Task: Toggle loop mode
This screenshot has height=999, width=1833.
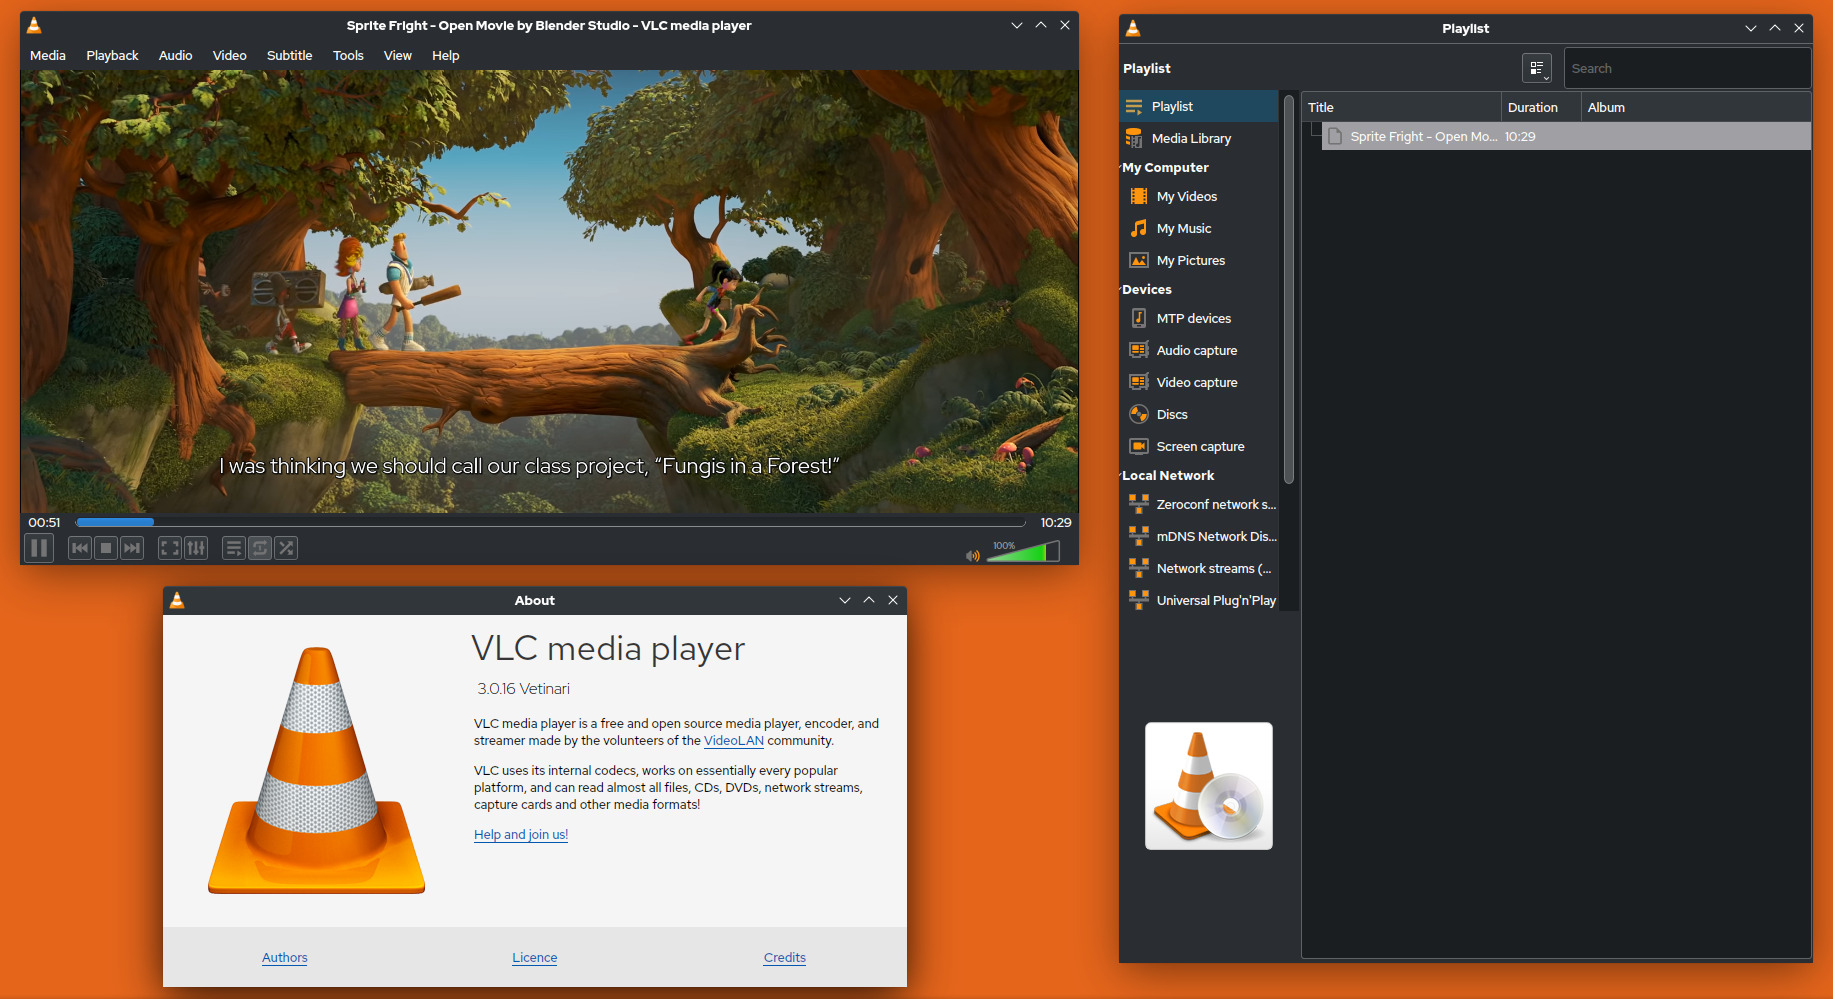Action: click(259, 548)
